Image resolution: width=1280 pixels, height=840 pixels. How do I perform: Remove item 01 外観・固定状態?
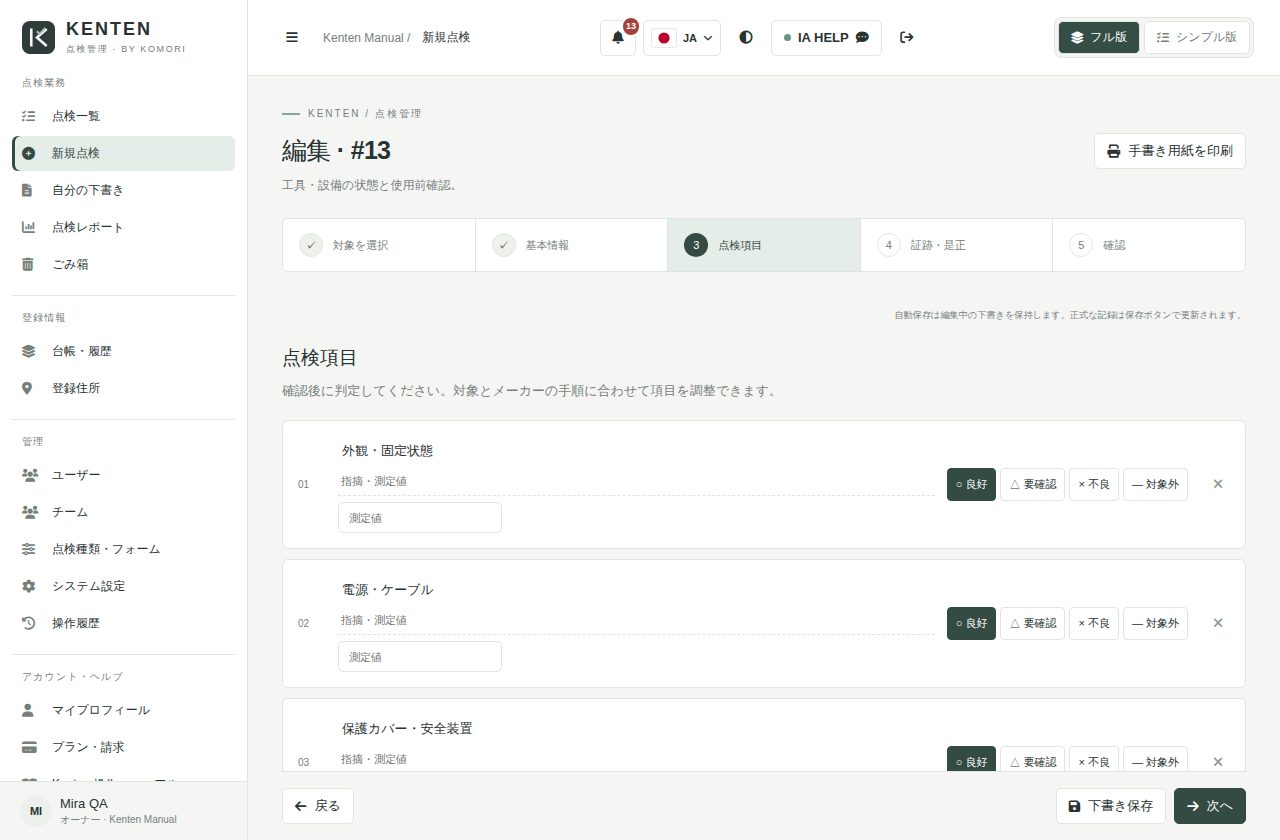1218,484
